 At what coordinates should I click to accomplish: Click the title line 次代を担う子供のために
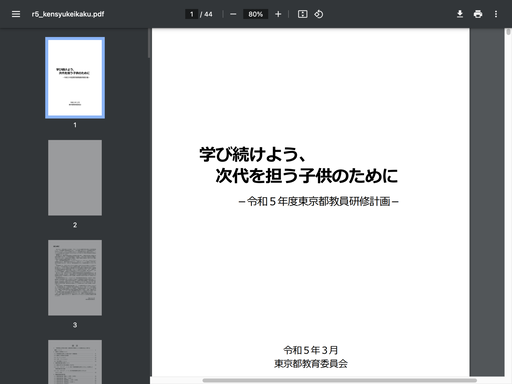click(x=307, y=175)
